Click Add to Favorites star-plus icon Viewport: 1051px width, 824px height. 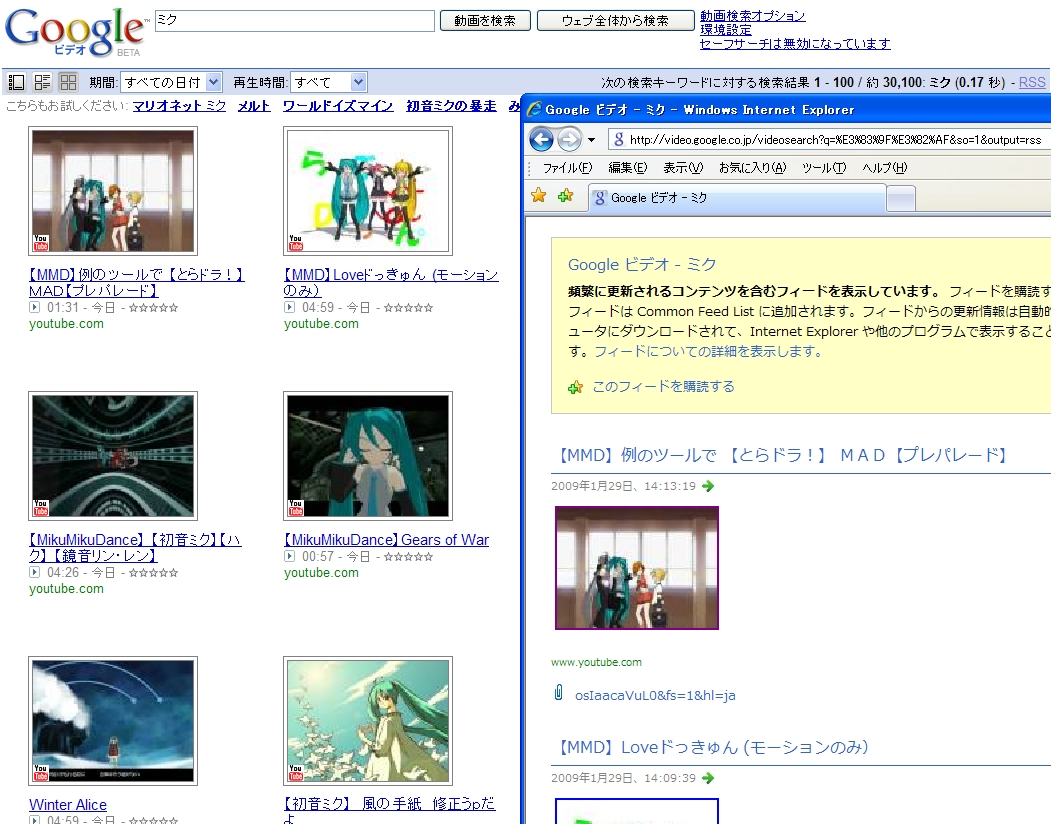(x=566, y=196)
